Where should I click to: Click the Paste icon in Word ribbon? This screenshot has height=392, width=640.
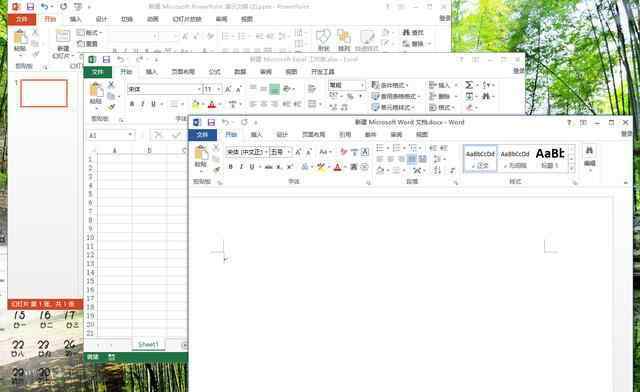[201, 153]
